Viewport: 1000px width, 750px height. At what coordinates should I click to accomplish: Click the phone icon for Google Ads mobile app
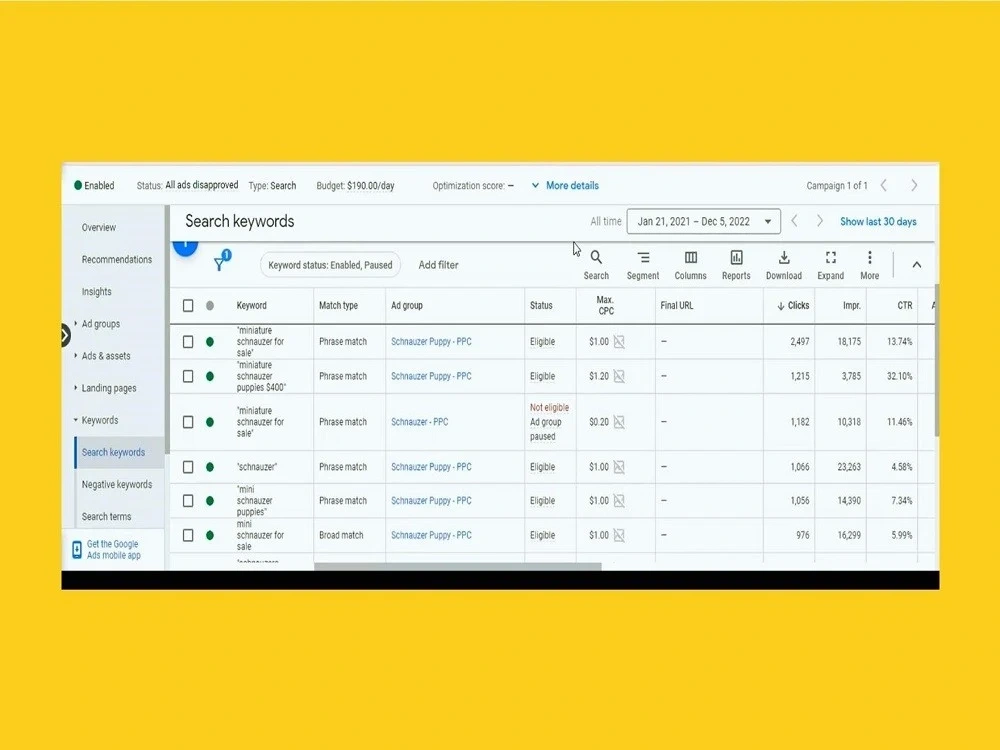(x=77, y=549)
